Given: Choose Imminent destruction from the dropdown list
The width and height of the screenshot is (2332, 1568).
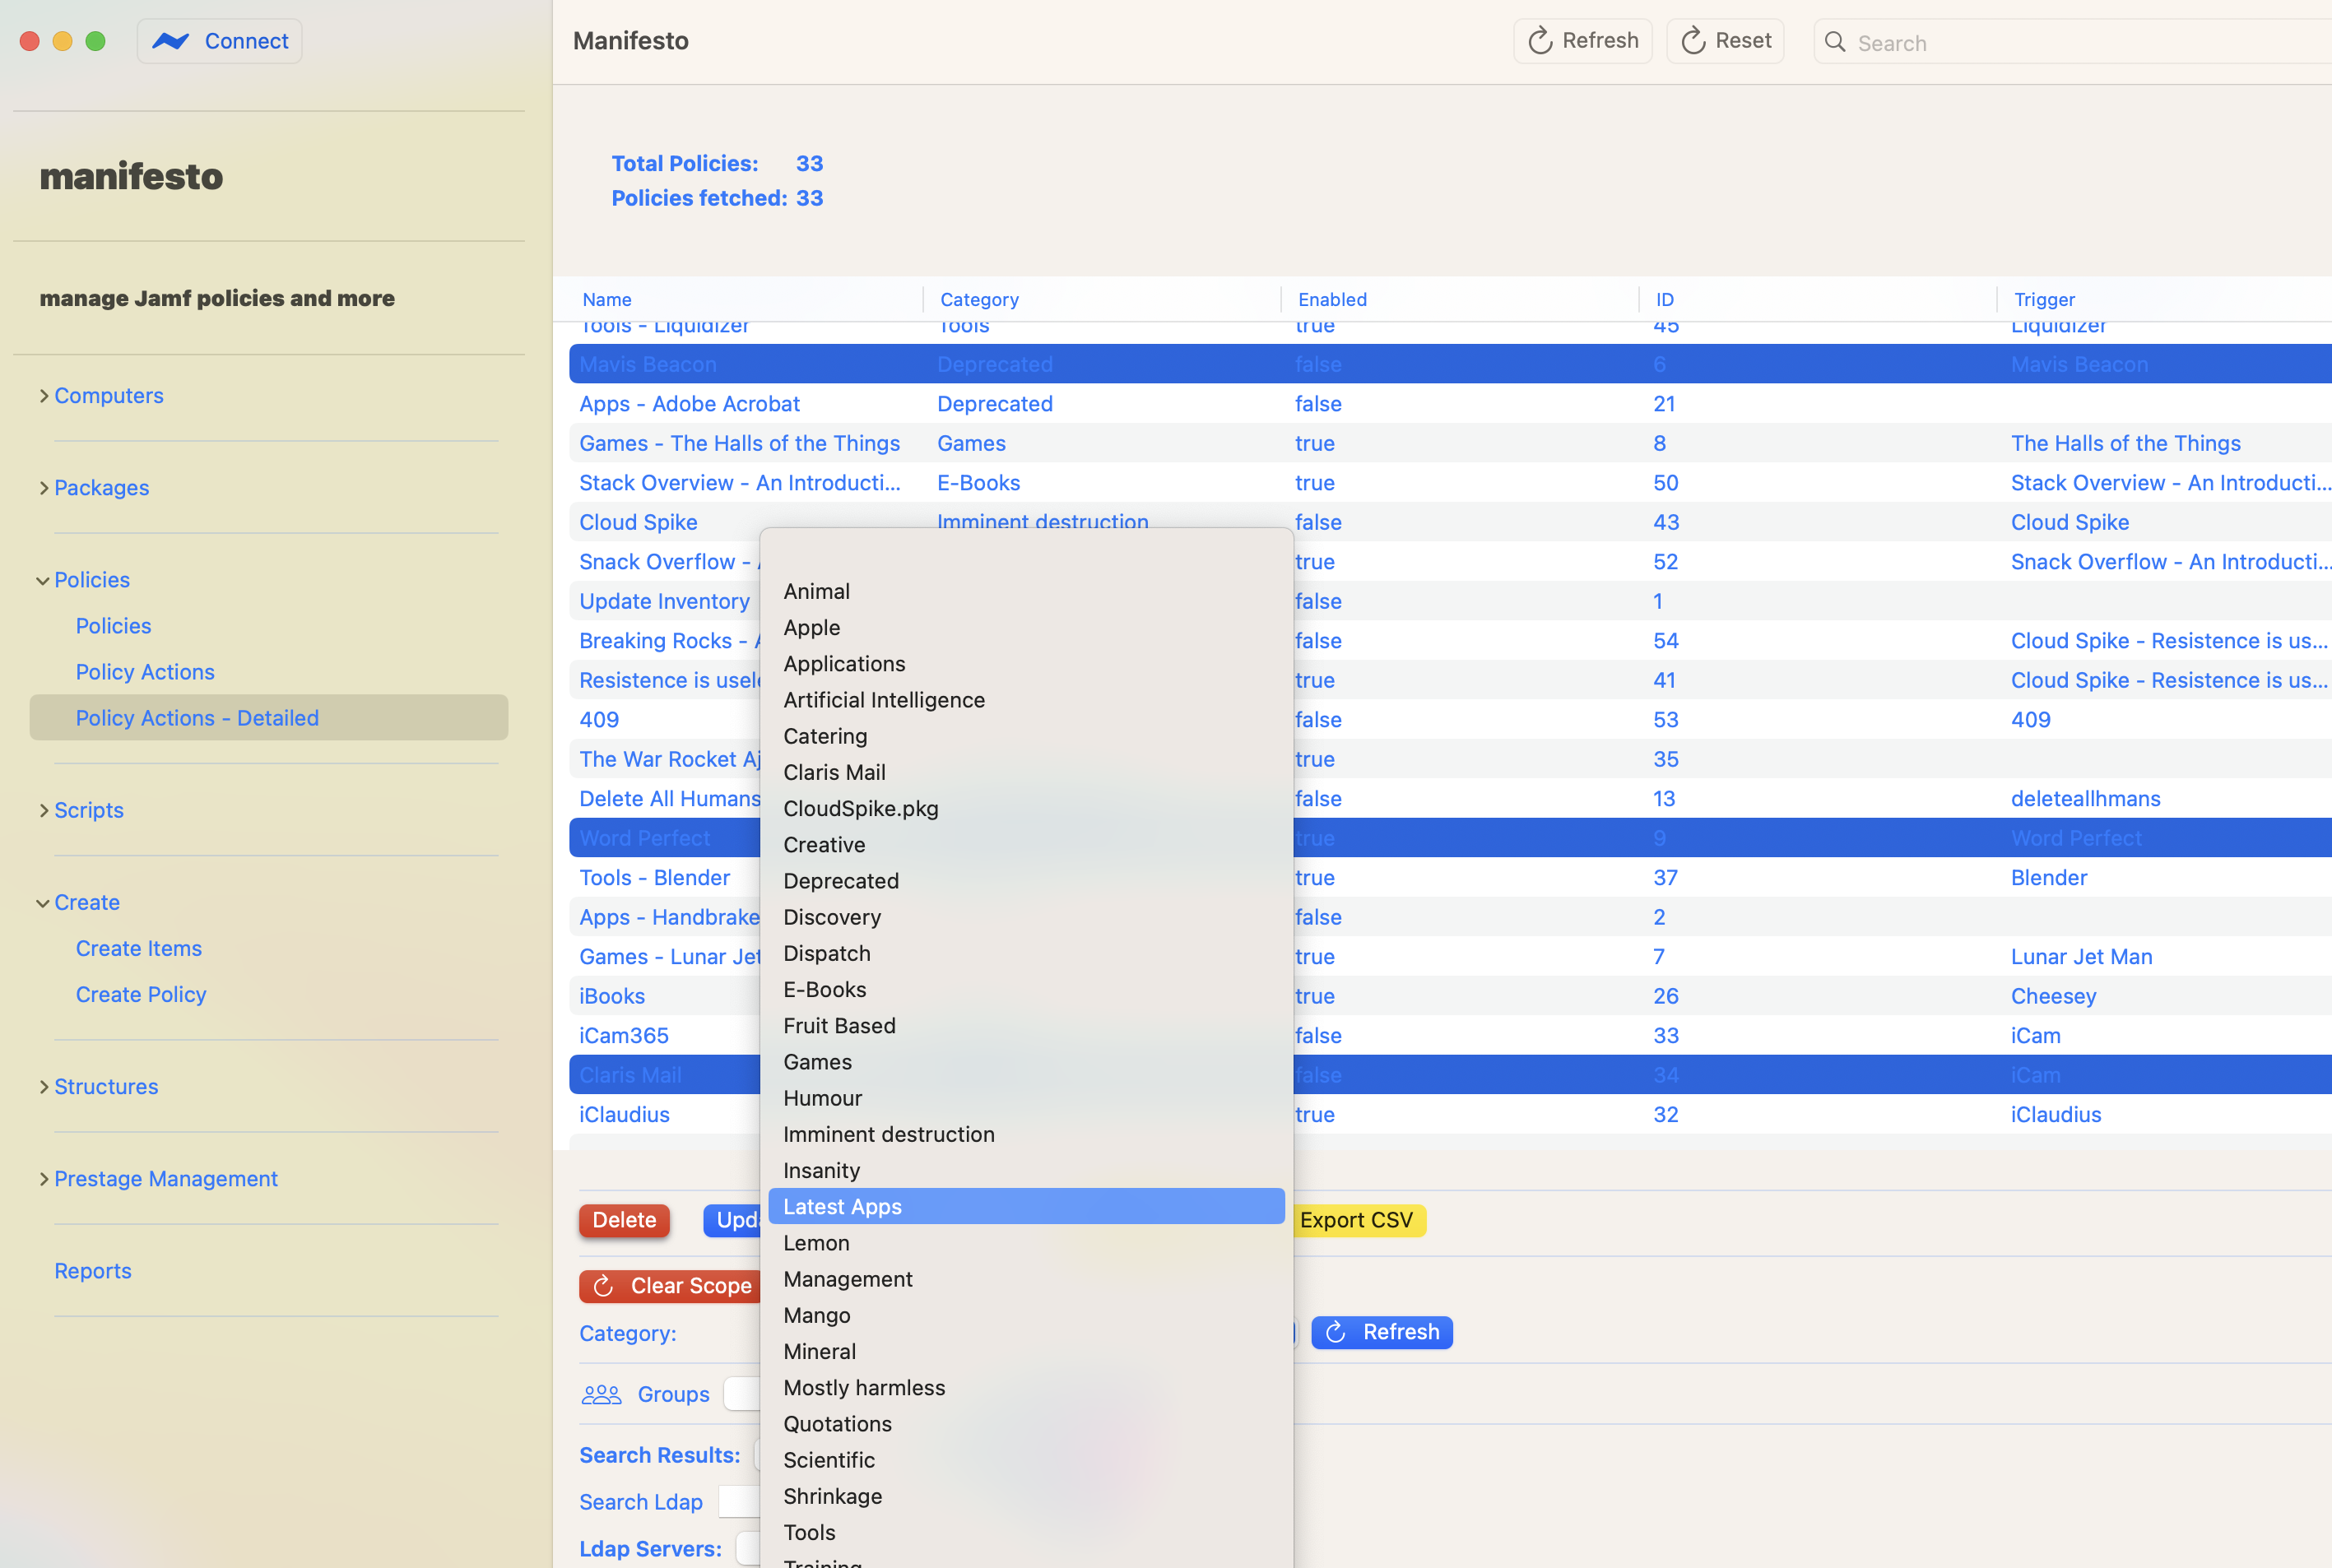Looking at the screenshot, I should point(888,1134).
